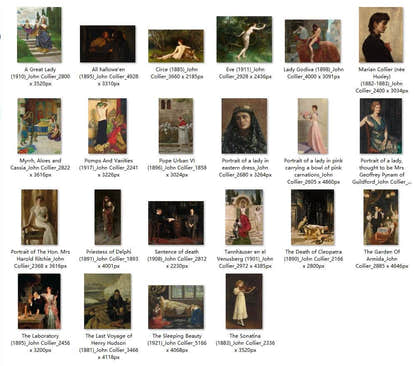Viewport: 416px width, 366px height.
Task: Select the 'Lady Godiva (1898)' file name text
Action: pos(313,73)
